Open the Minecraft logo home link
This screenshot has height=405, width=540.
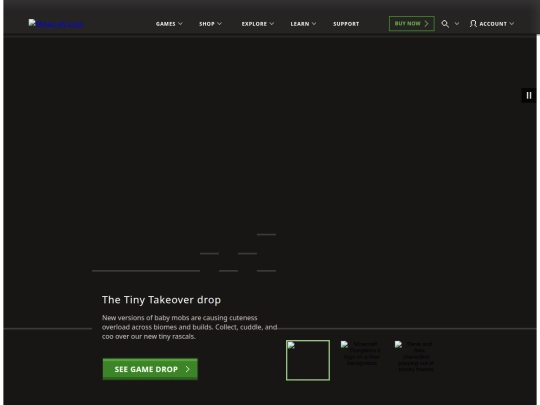coord(56,24)
